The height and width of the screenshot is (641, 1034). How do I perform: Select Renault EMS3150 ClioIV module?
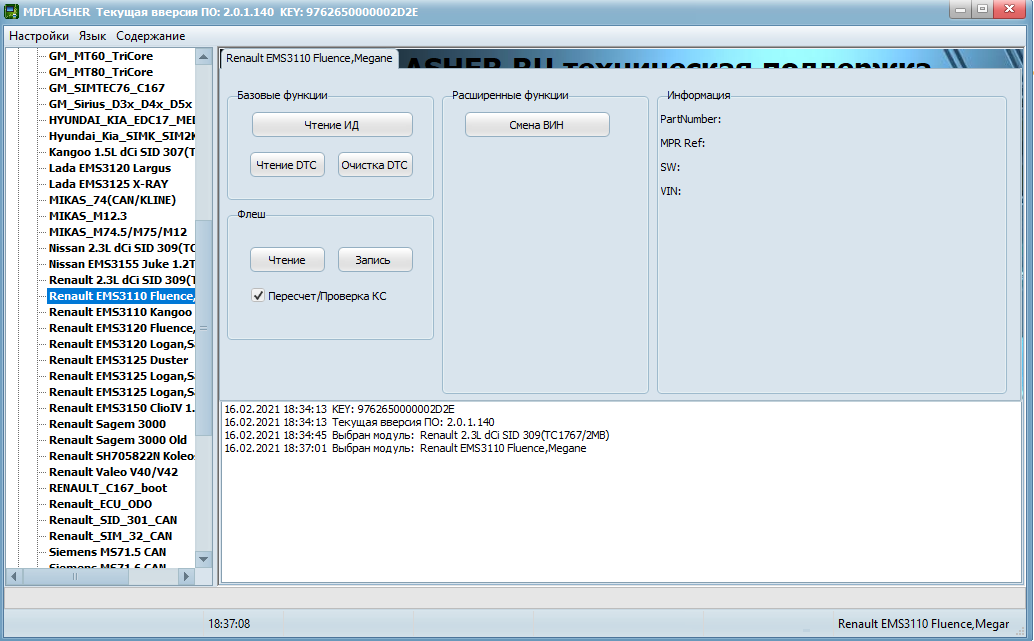(122, 408)
